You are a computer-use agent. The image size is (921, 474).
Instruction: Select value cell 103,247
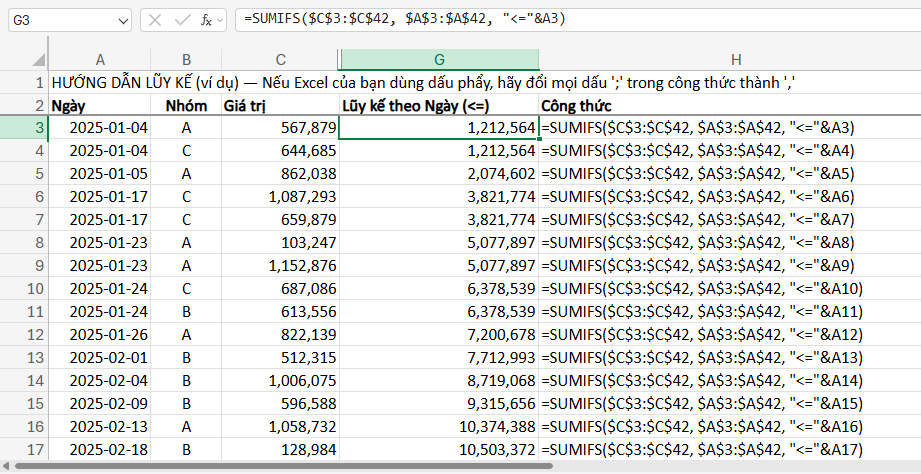point(280,243)
